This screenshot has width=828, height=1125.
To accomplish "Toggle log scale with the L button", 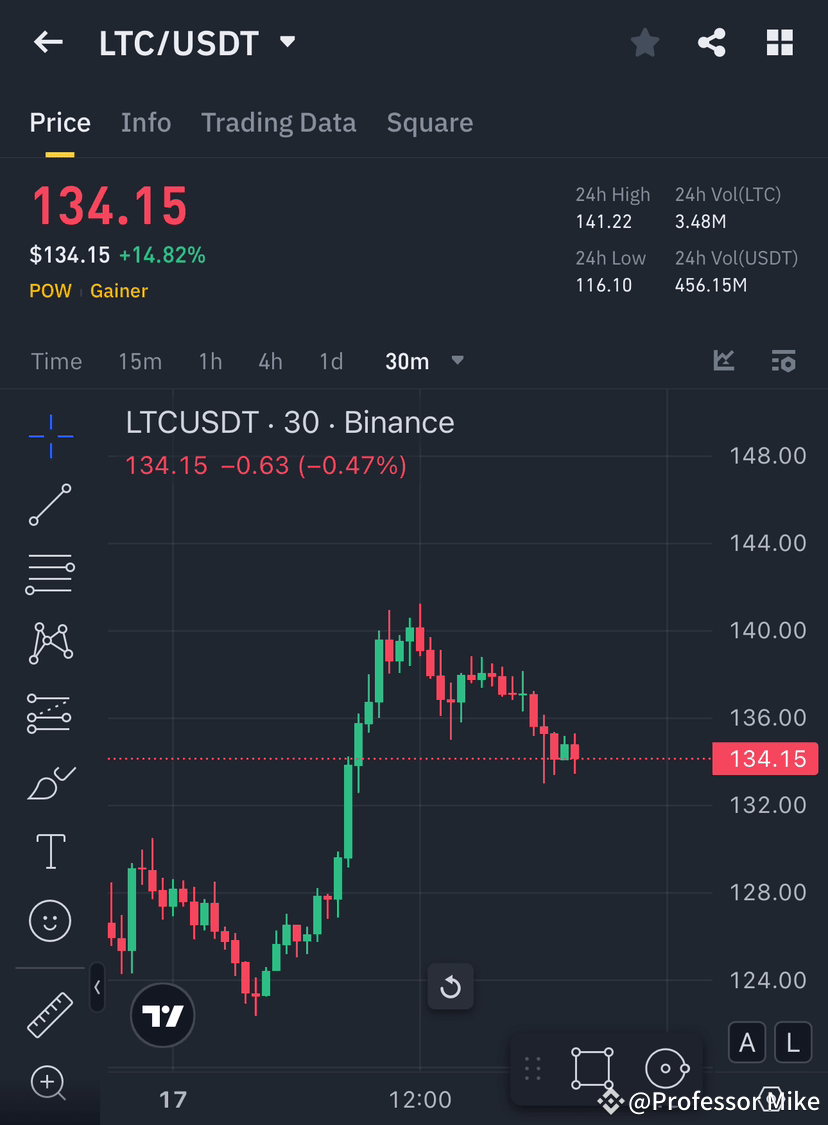I will (792, 1042).
